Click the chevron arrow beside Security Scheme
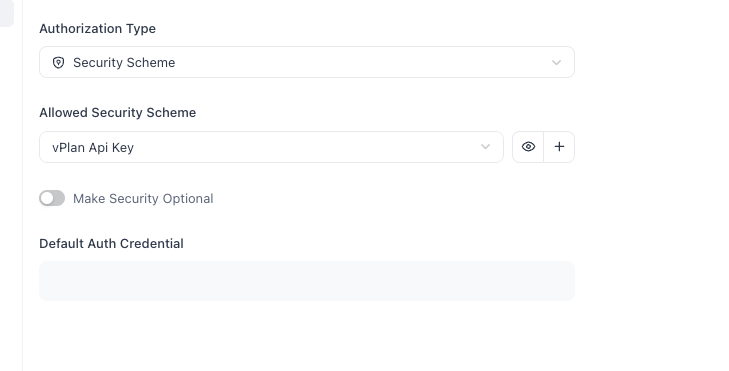The image size is (729, 371). click(557, 62)
